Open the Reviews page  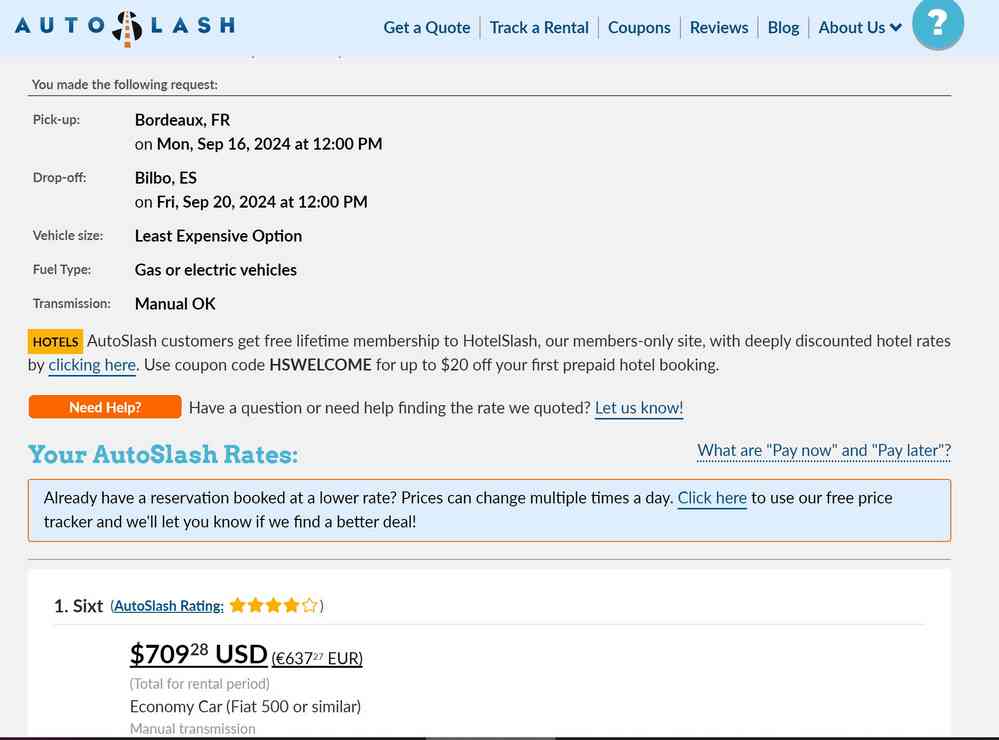click(x=719, y=27)
